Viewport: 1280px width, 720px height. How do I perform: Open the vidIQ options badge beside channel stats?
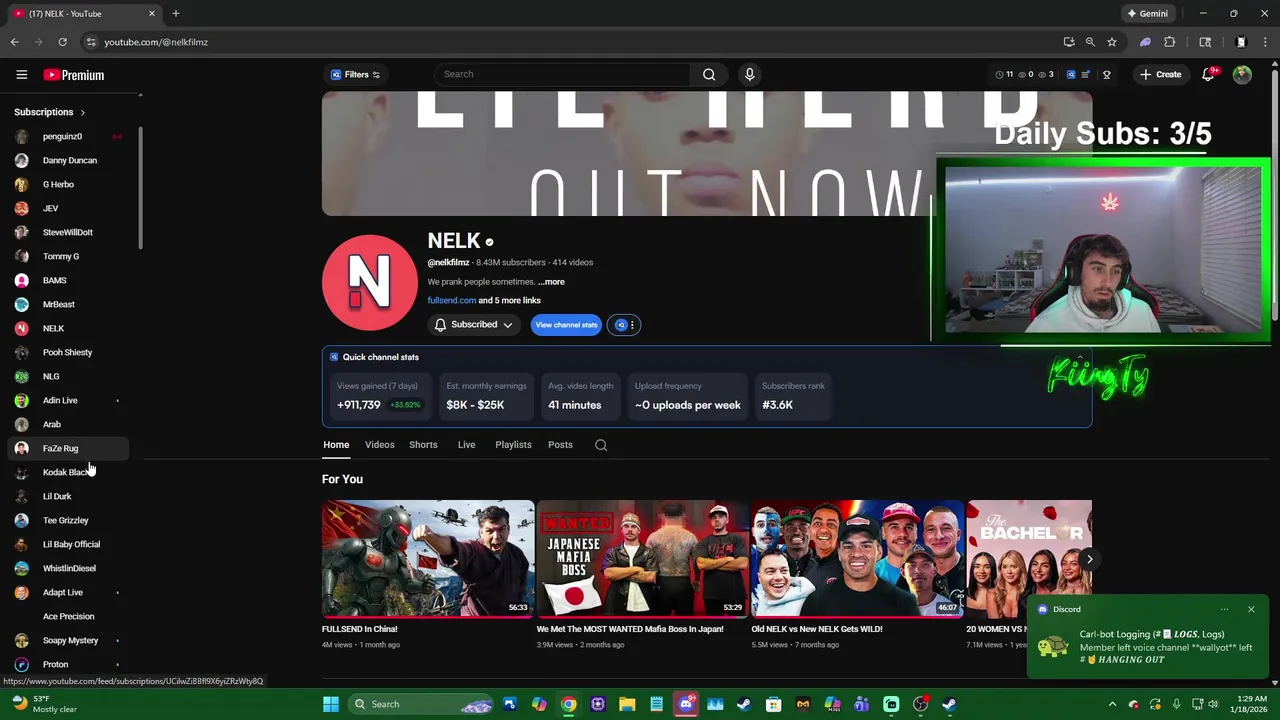coord(624,325)
